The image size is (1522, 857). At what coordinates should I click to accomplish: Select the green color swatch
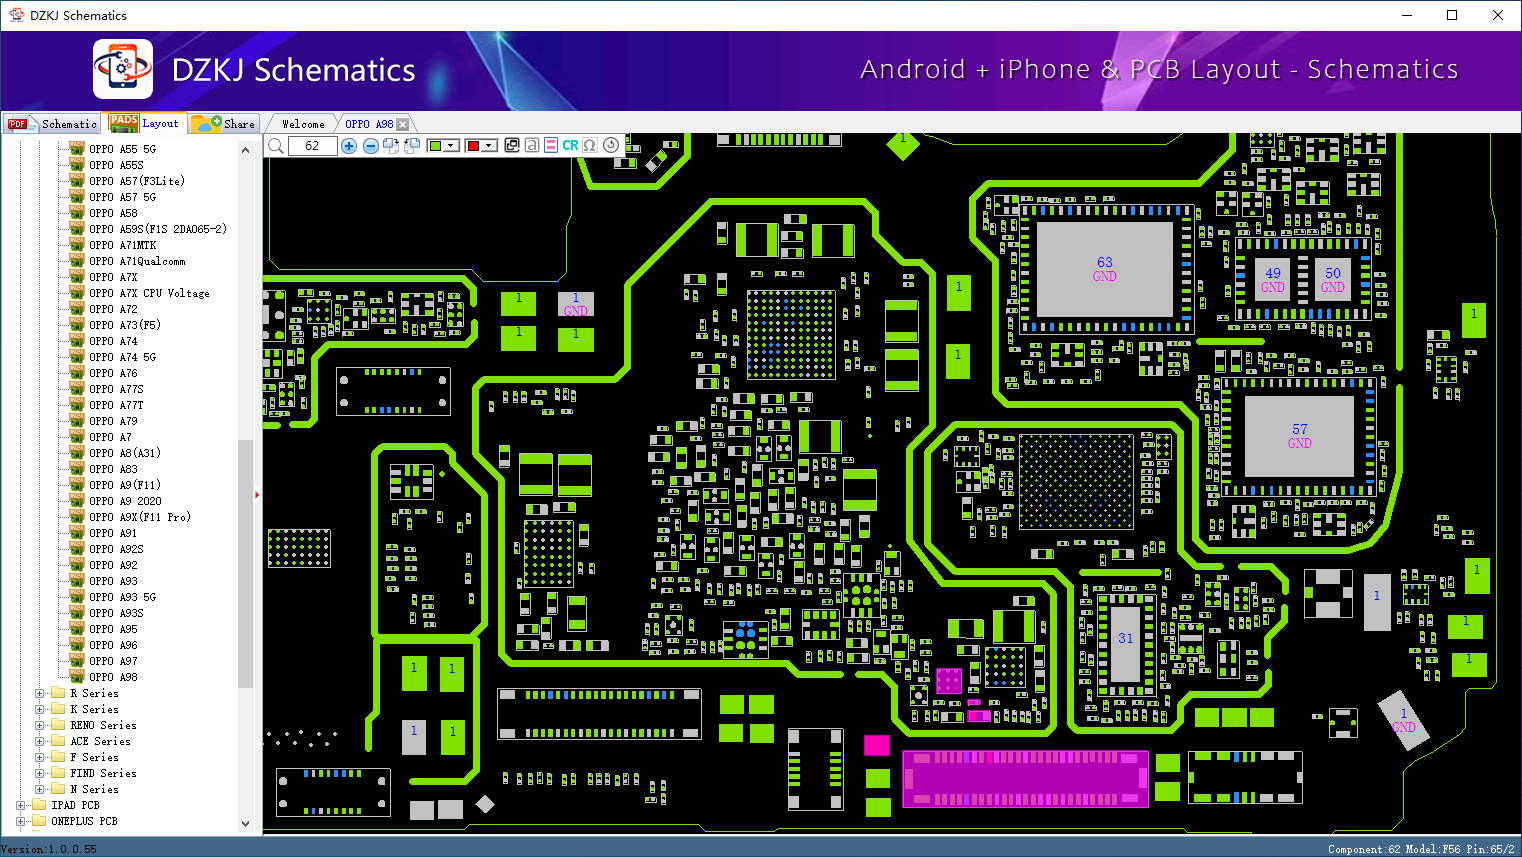[x=436, y=146]
